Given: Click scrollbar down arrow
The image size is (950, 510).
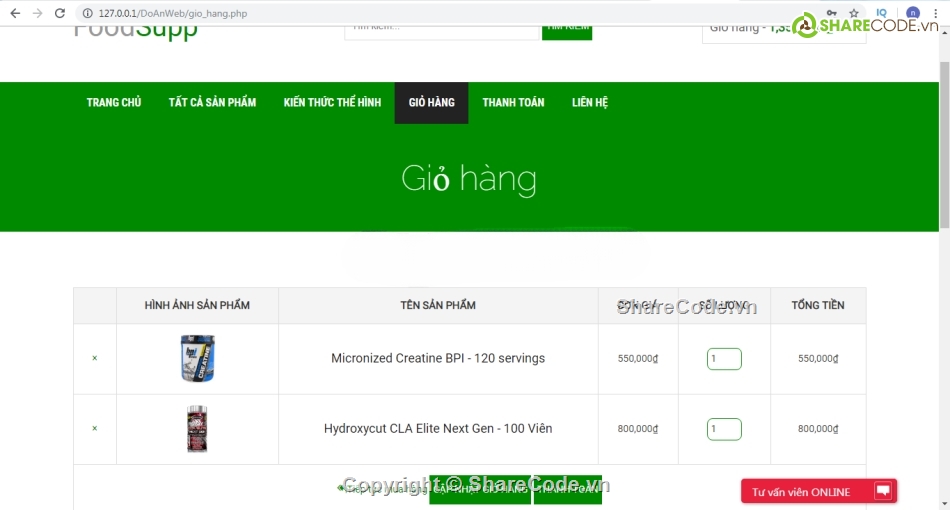Looking at the screenshot, I should coord(945,504).
